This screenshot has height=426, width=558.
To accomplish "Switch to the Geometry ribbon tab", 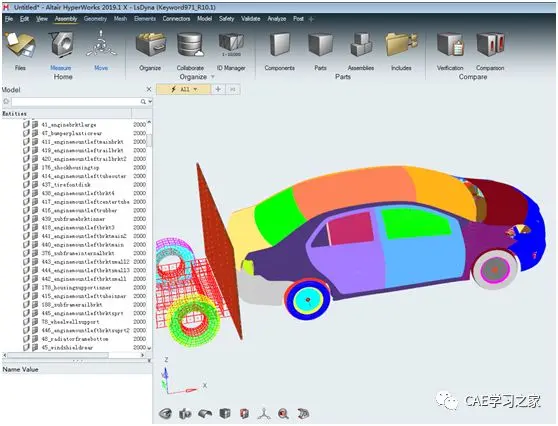I will click(x=95, y=19).
